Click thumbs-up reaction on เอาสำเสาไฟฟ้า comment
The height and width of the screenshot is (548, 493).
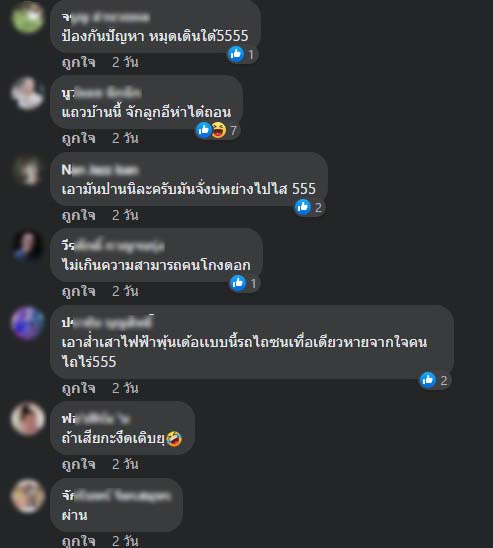coord(428,380)
